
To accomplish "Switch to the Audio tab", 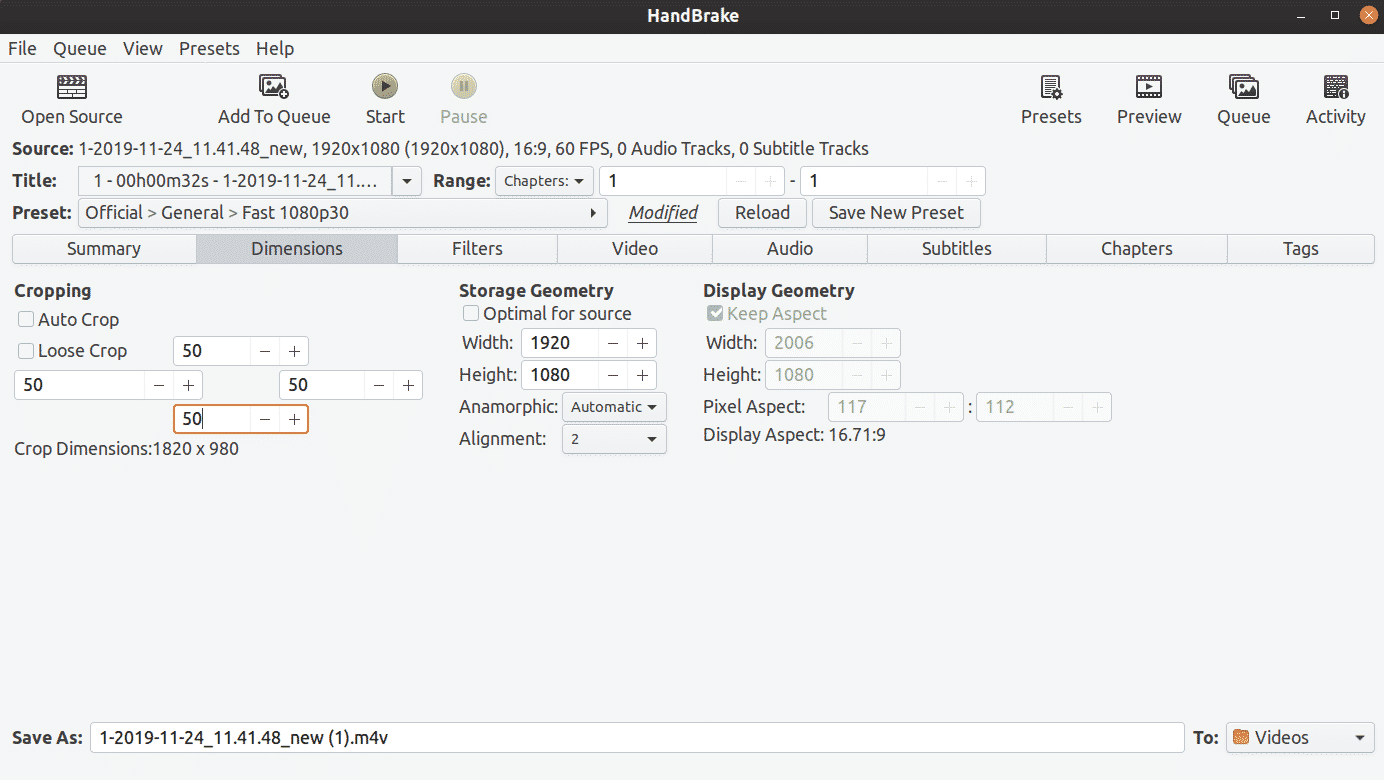I will click(790, 249).
